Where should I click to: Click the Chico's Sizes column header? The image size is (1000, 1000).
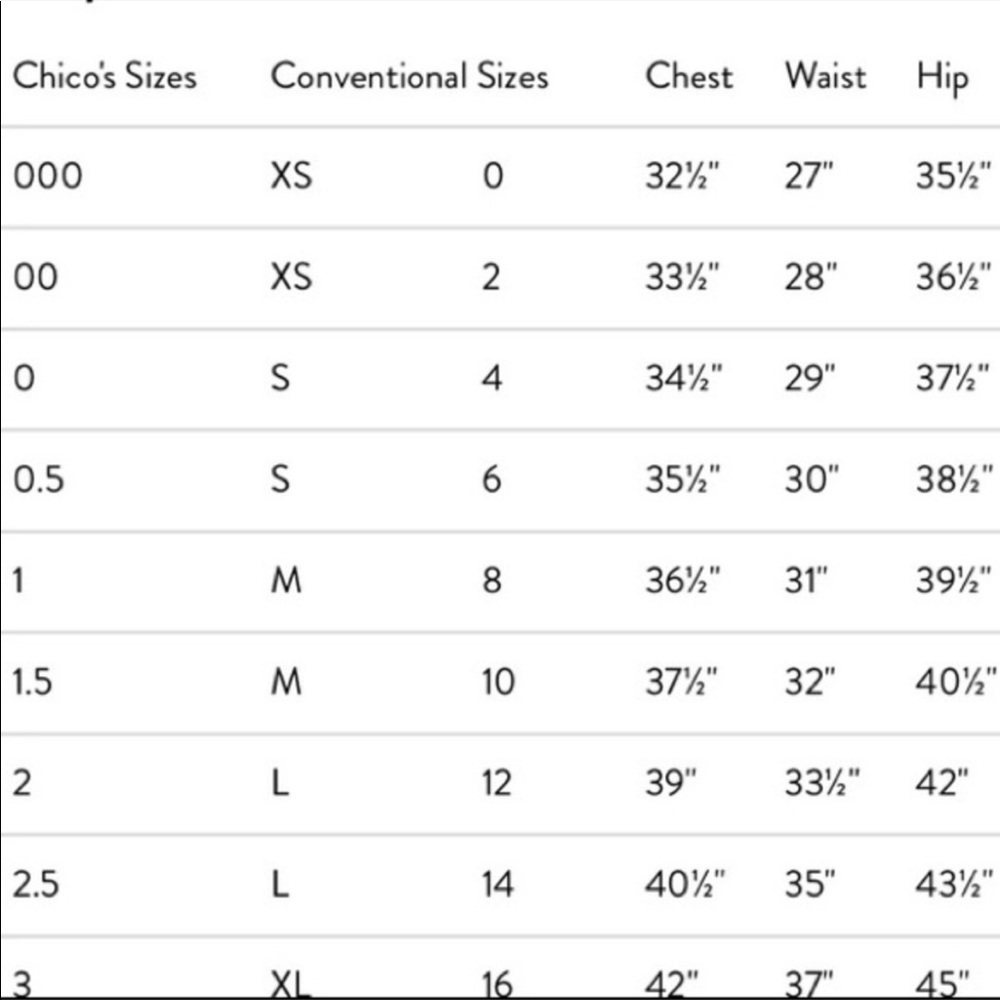pyautogui.click(x=105, y=76)
